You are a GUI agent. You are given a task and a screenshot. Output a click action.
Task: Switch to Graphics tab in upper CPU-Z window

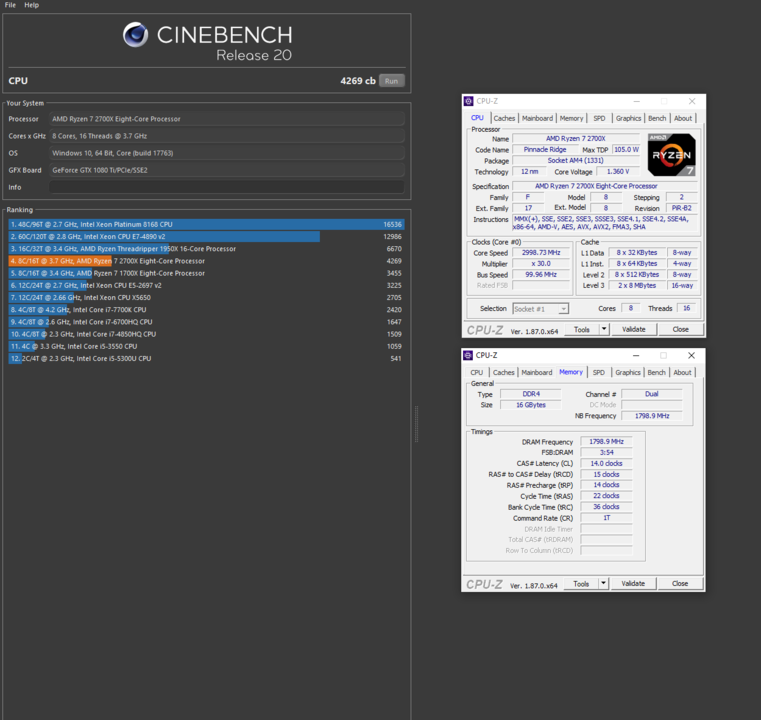628,118
